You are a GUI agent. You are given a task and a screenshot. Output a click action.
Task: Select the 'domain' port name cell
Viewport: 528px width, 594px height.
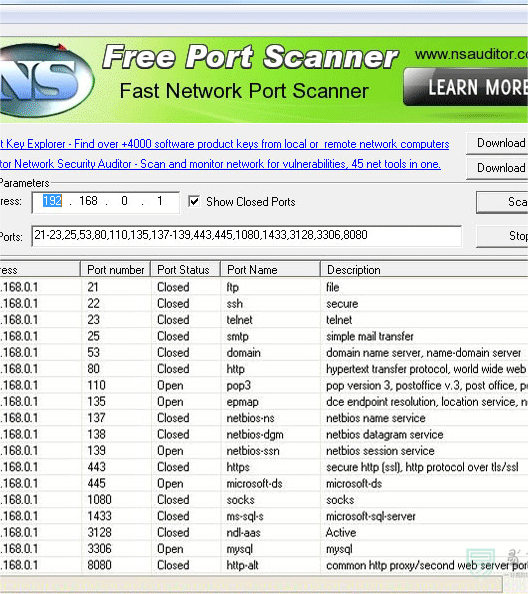pyautogui.click(x=244, y=353)
